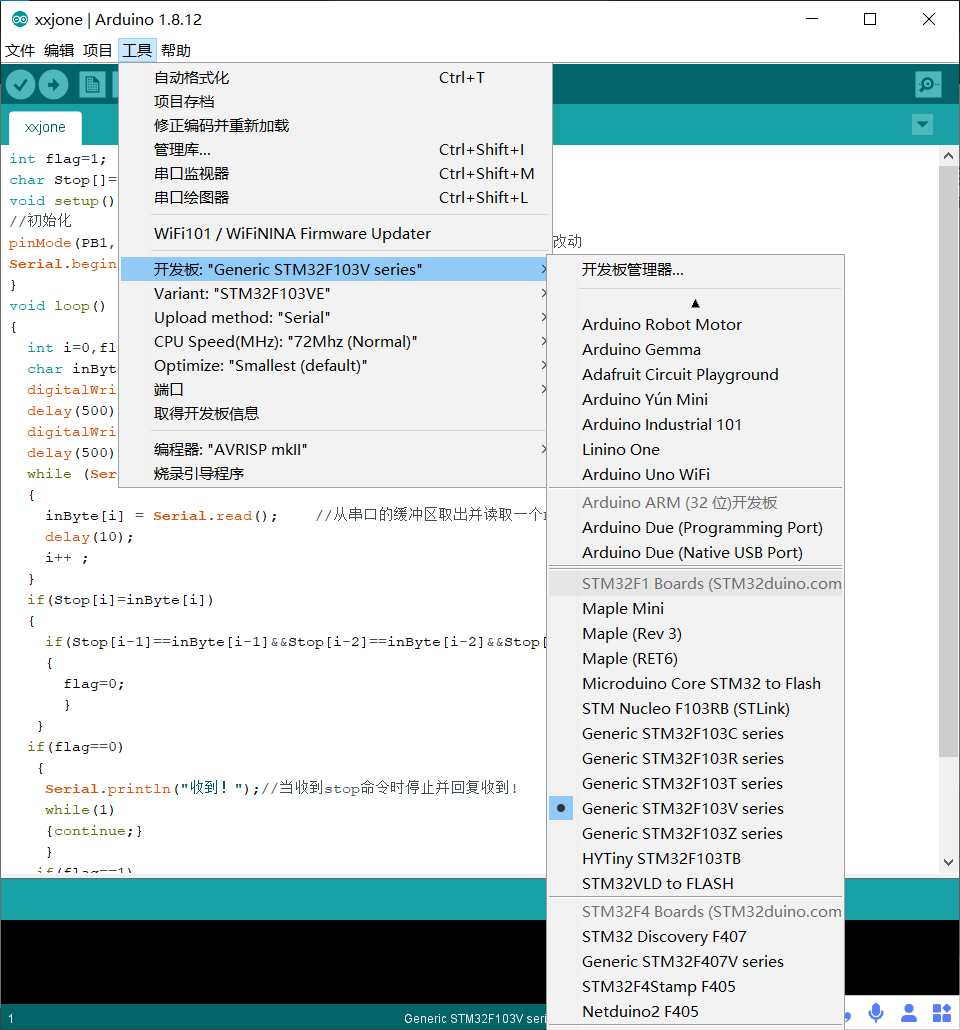Click the New Sketch toolbar icon
Screen dimensions: 960x1030
click(91, 84)
